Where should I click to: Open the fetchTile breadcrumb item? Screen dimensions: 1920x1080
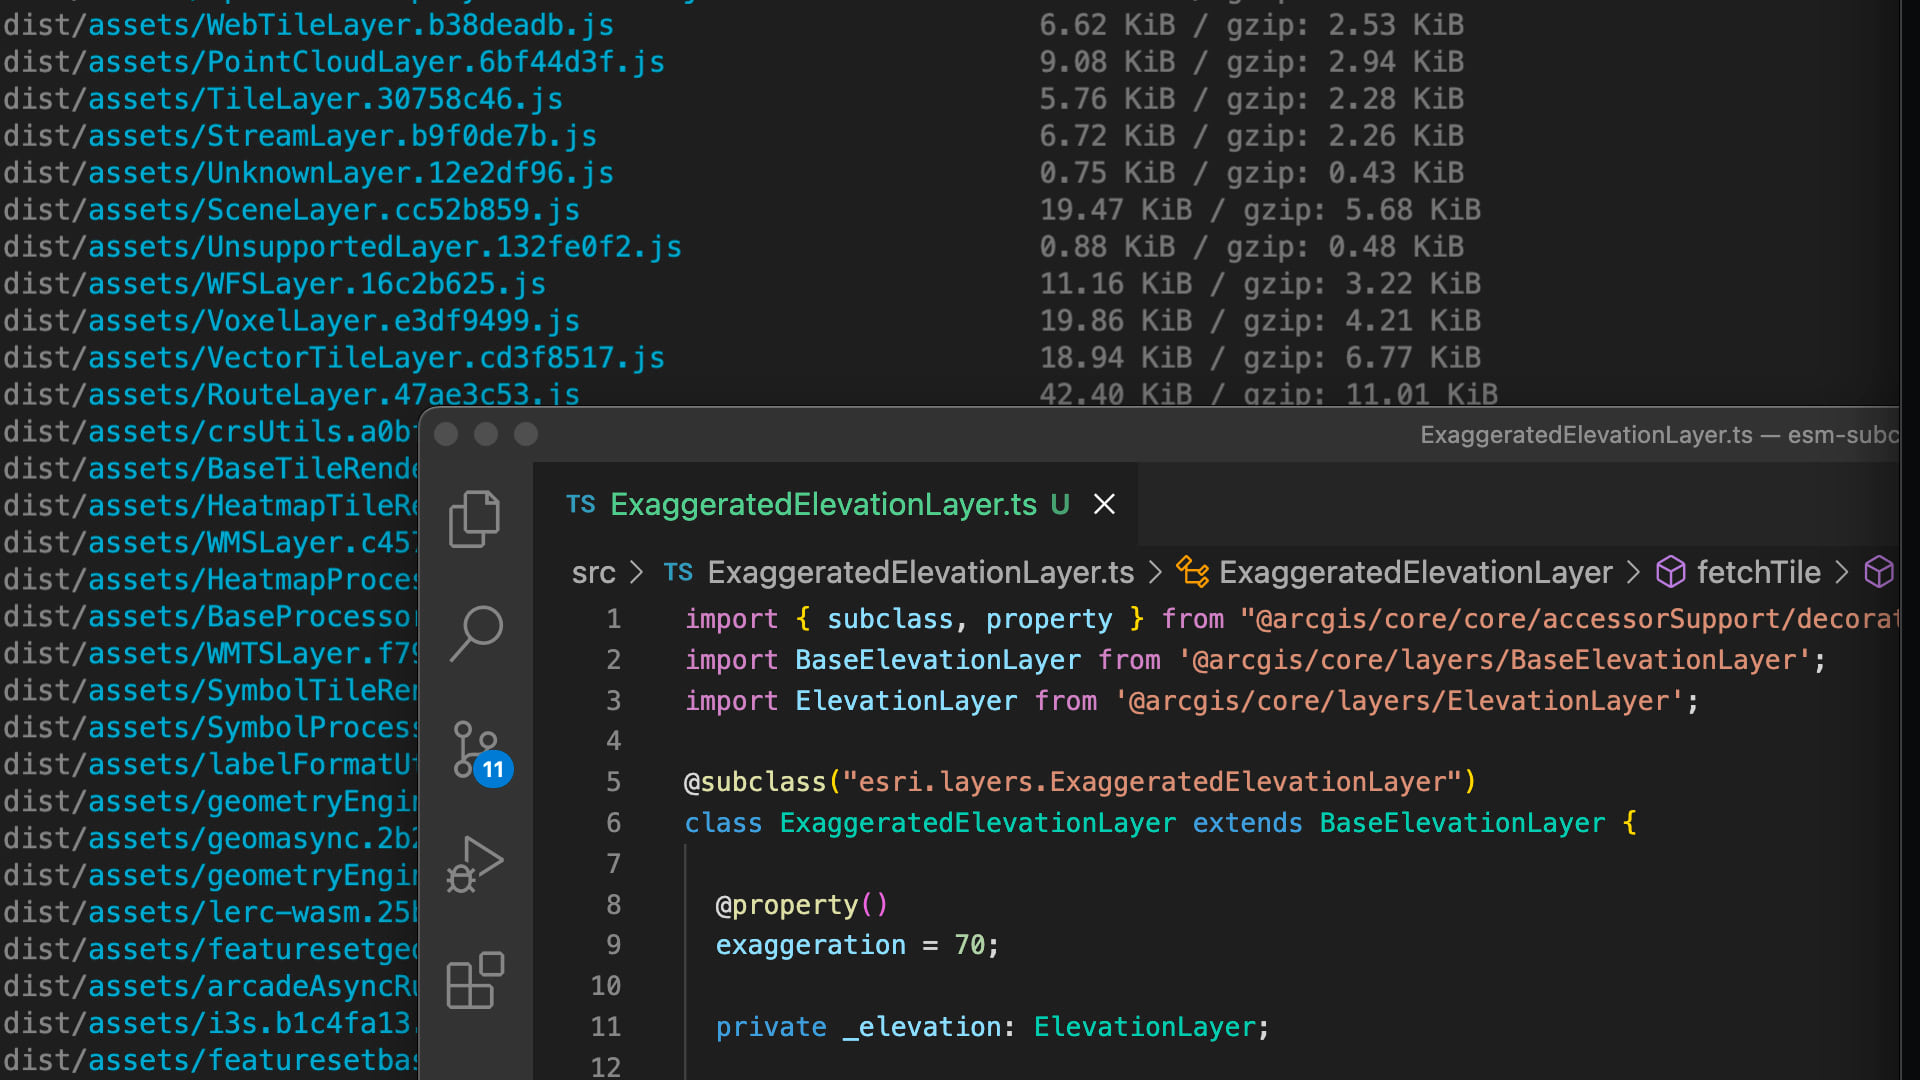coord(1758,572)
